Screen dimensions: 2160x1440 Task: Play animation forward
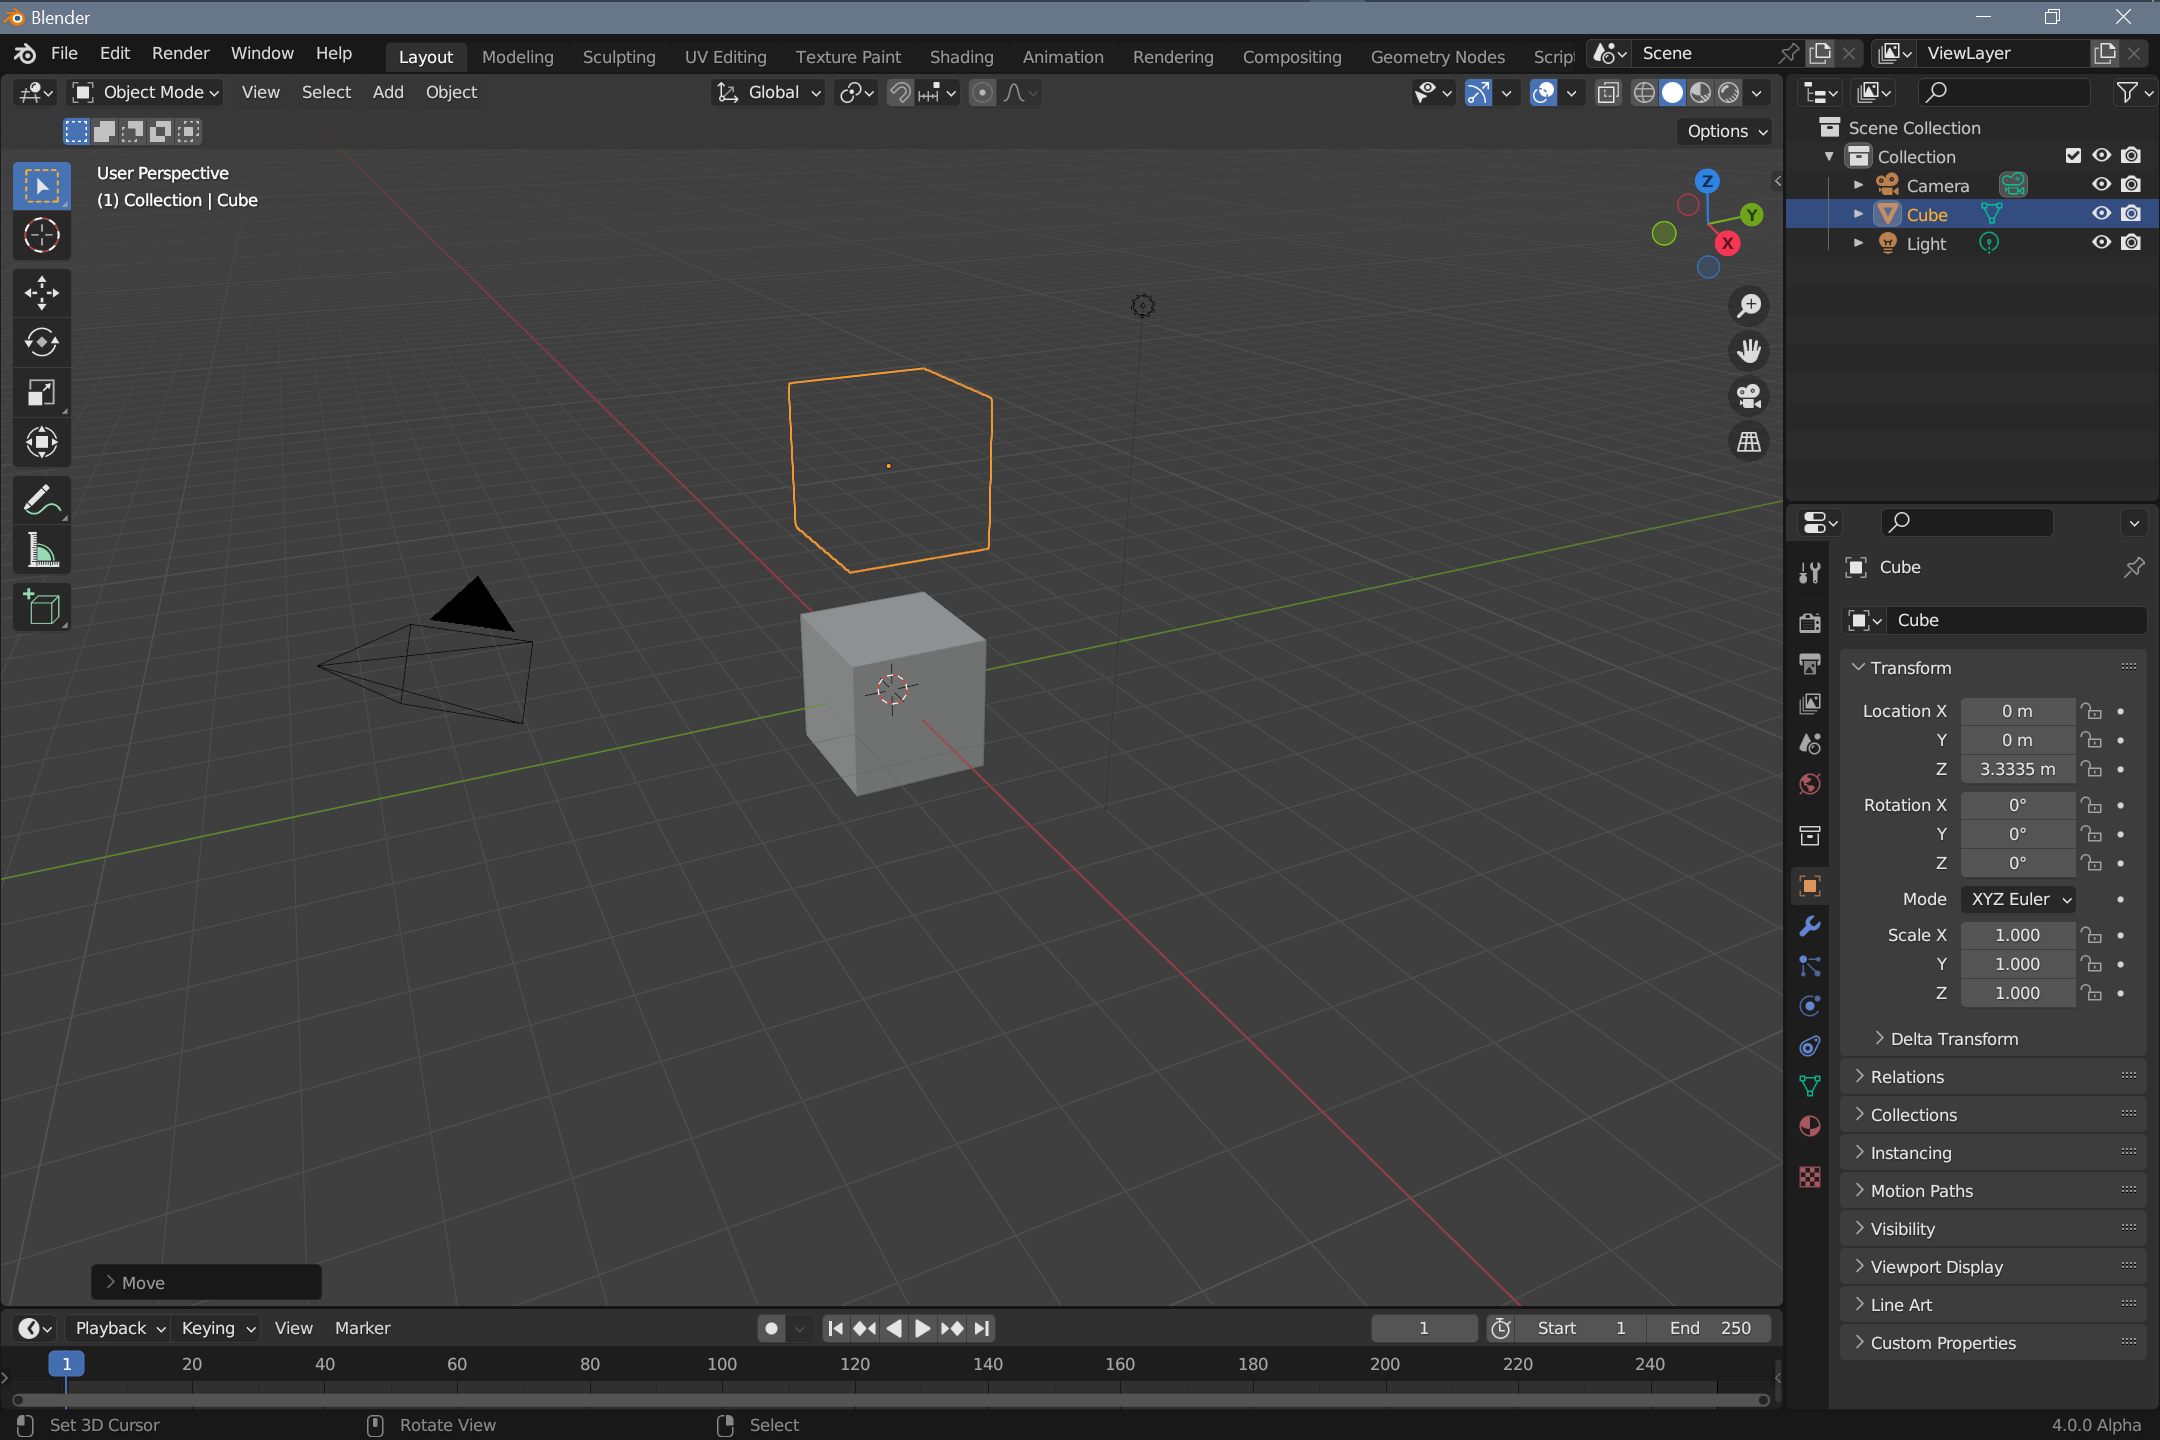click(x=922, y=1328)
